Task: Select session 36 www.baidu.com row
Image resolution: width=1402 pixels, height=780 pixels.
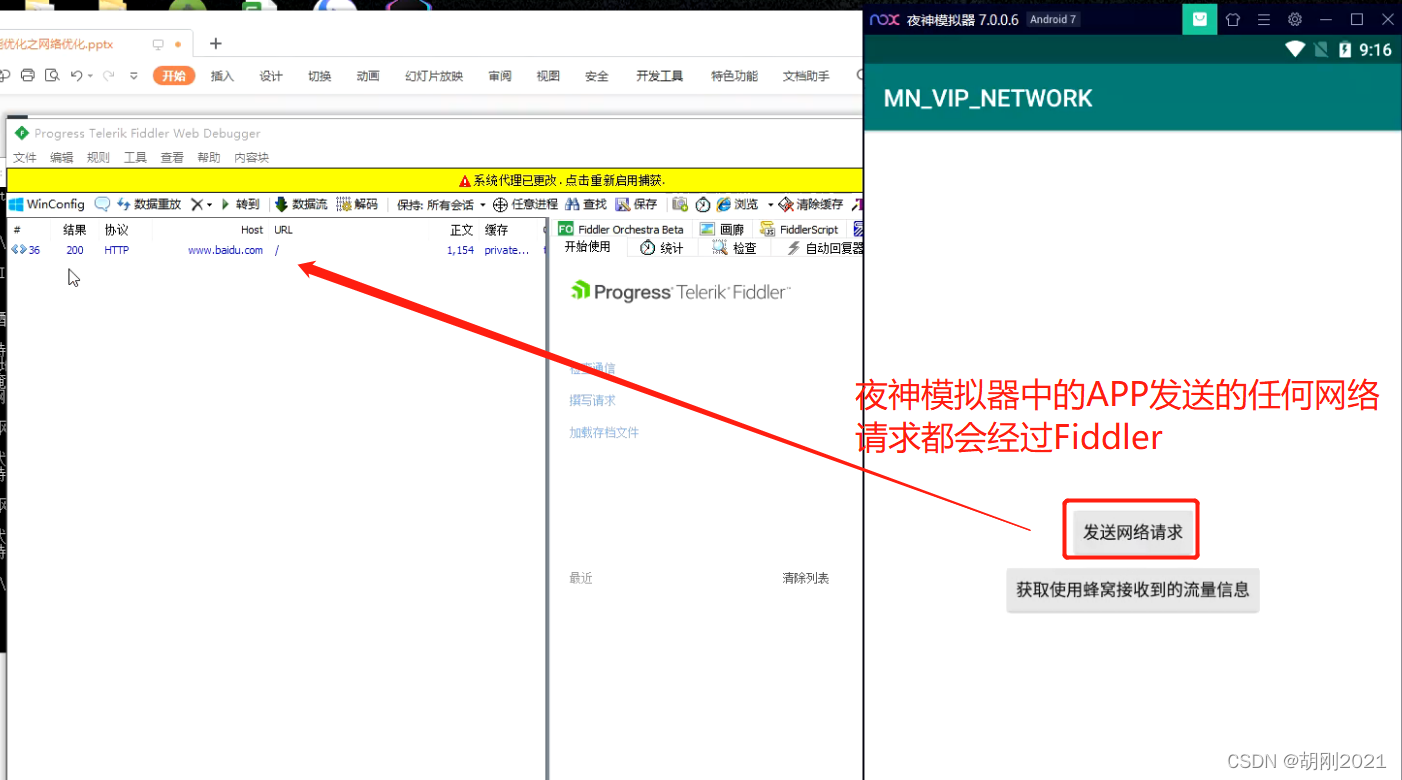Action: pyautogui.click(x=276, y=250)
